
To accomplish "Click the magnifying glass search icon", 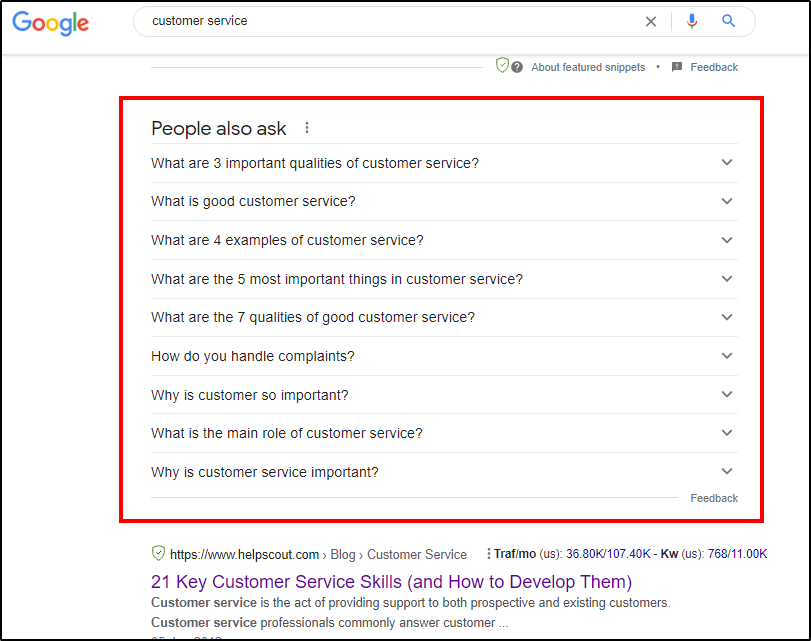I will point(729,21).
